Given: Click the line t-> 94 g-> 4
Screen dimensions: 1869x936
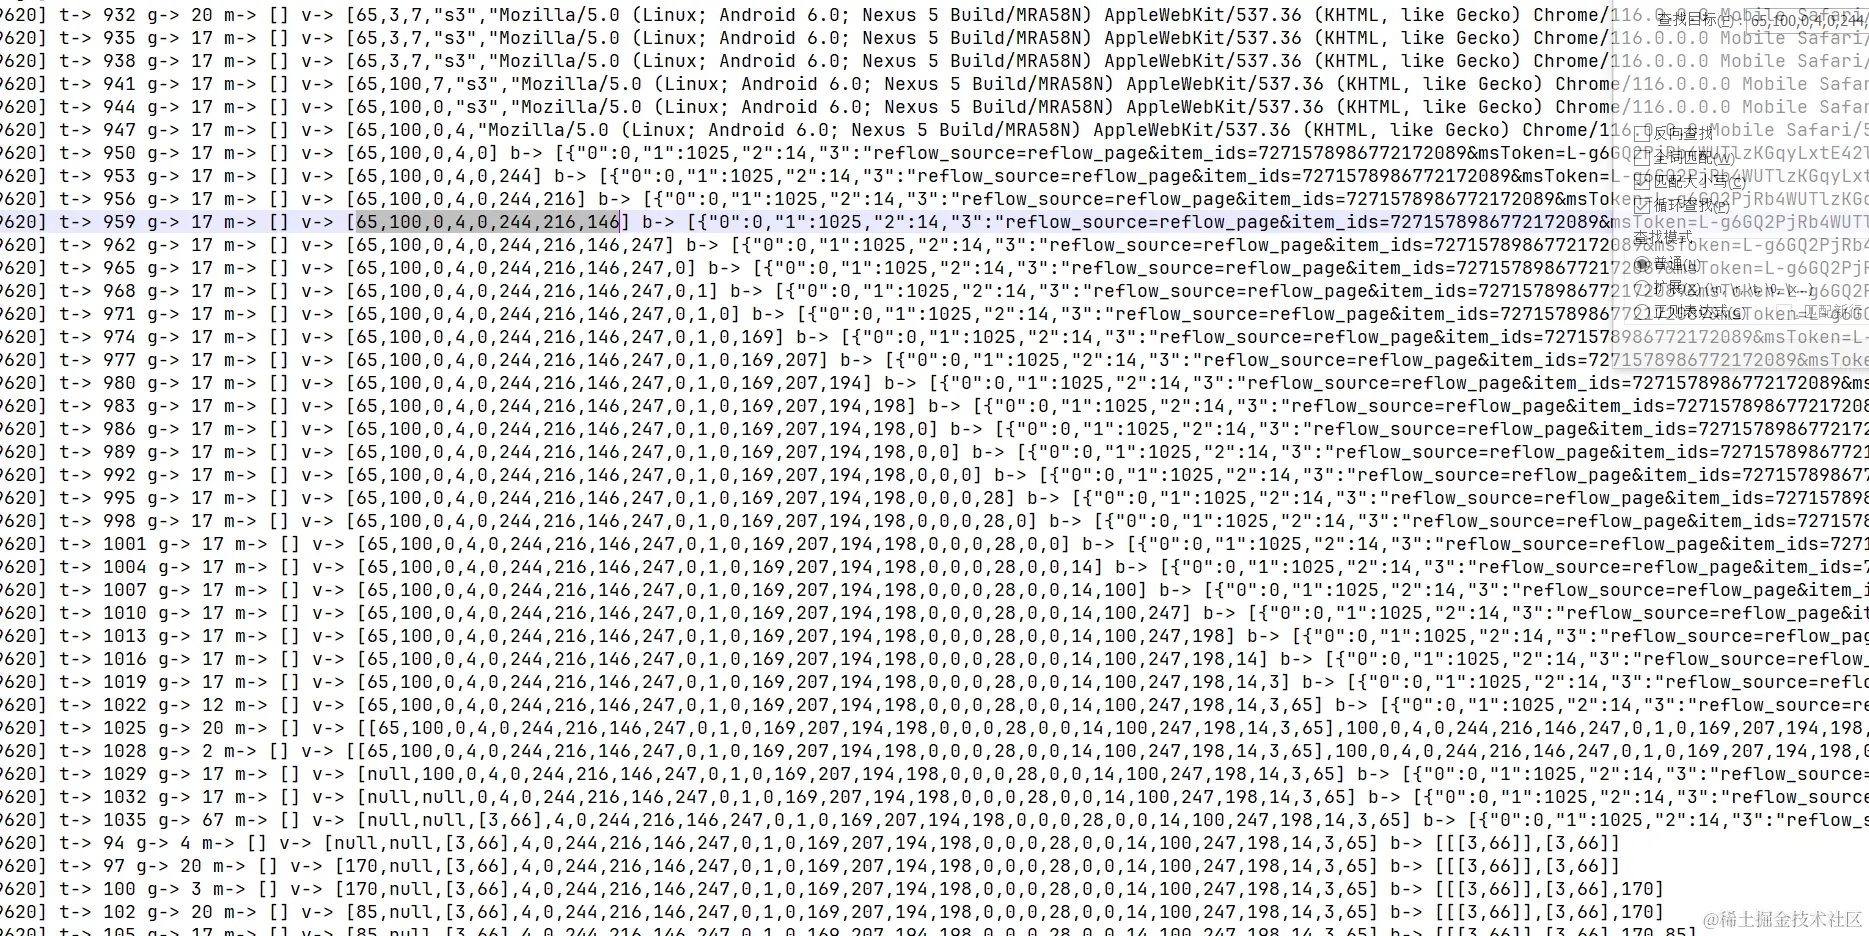Looking at the screenshot, I should [810, 843].
